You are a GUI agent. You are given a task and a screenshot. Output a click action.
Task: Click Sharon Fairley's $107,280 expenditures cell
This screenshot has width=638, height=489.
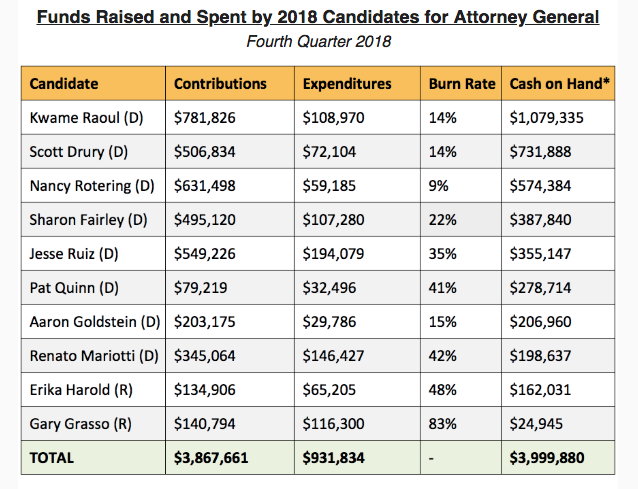pyautogui.click(x=334, y=219)
